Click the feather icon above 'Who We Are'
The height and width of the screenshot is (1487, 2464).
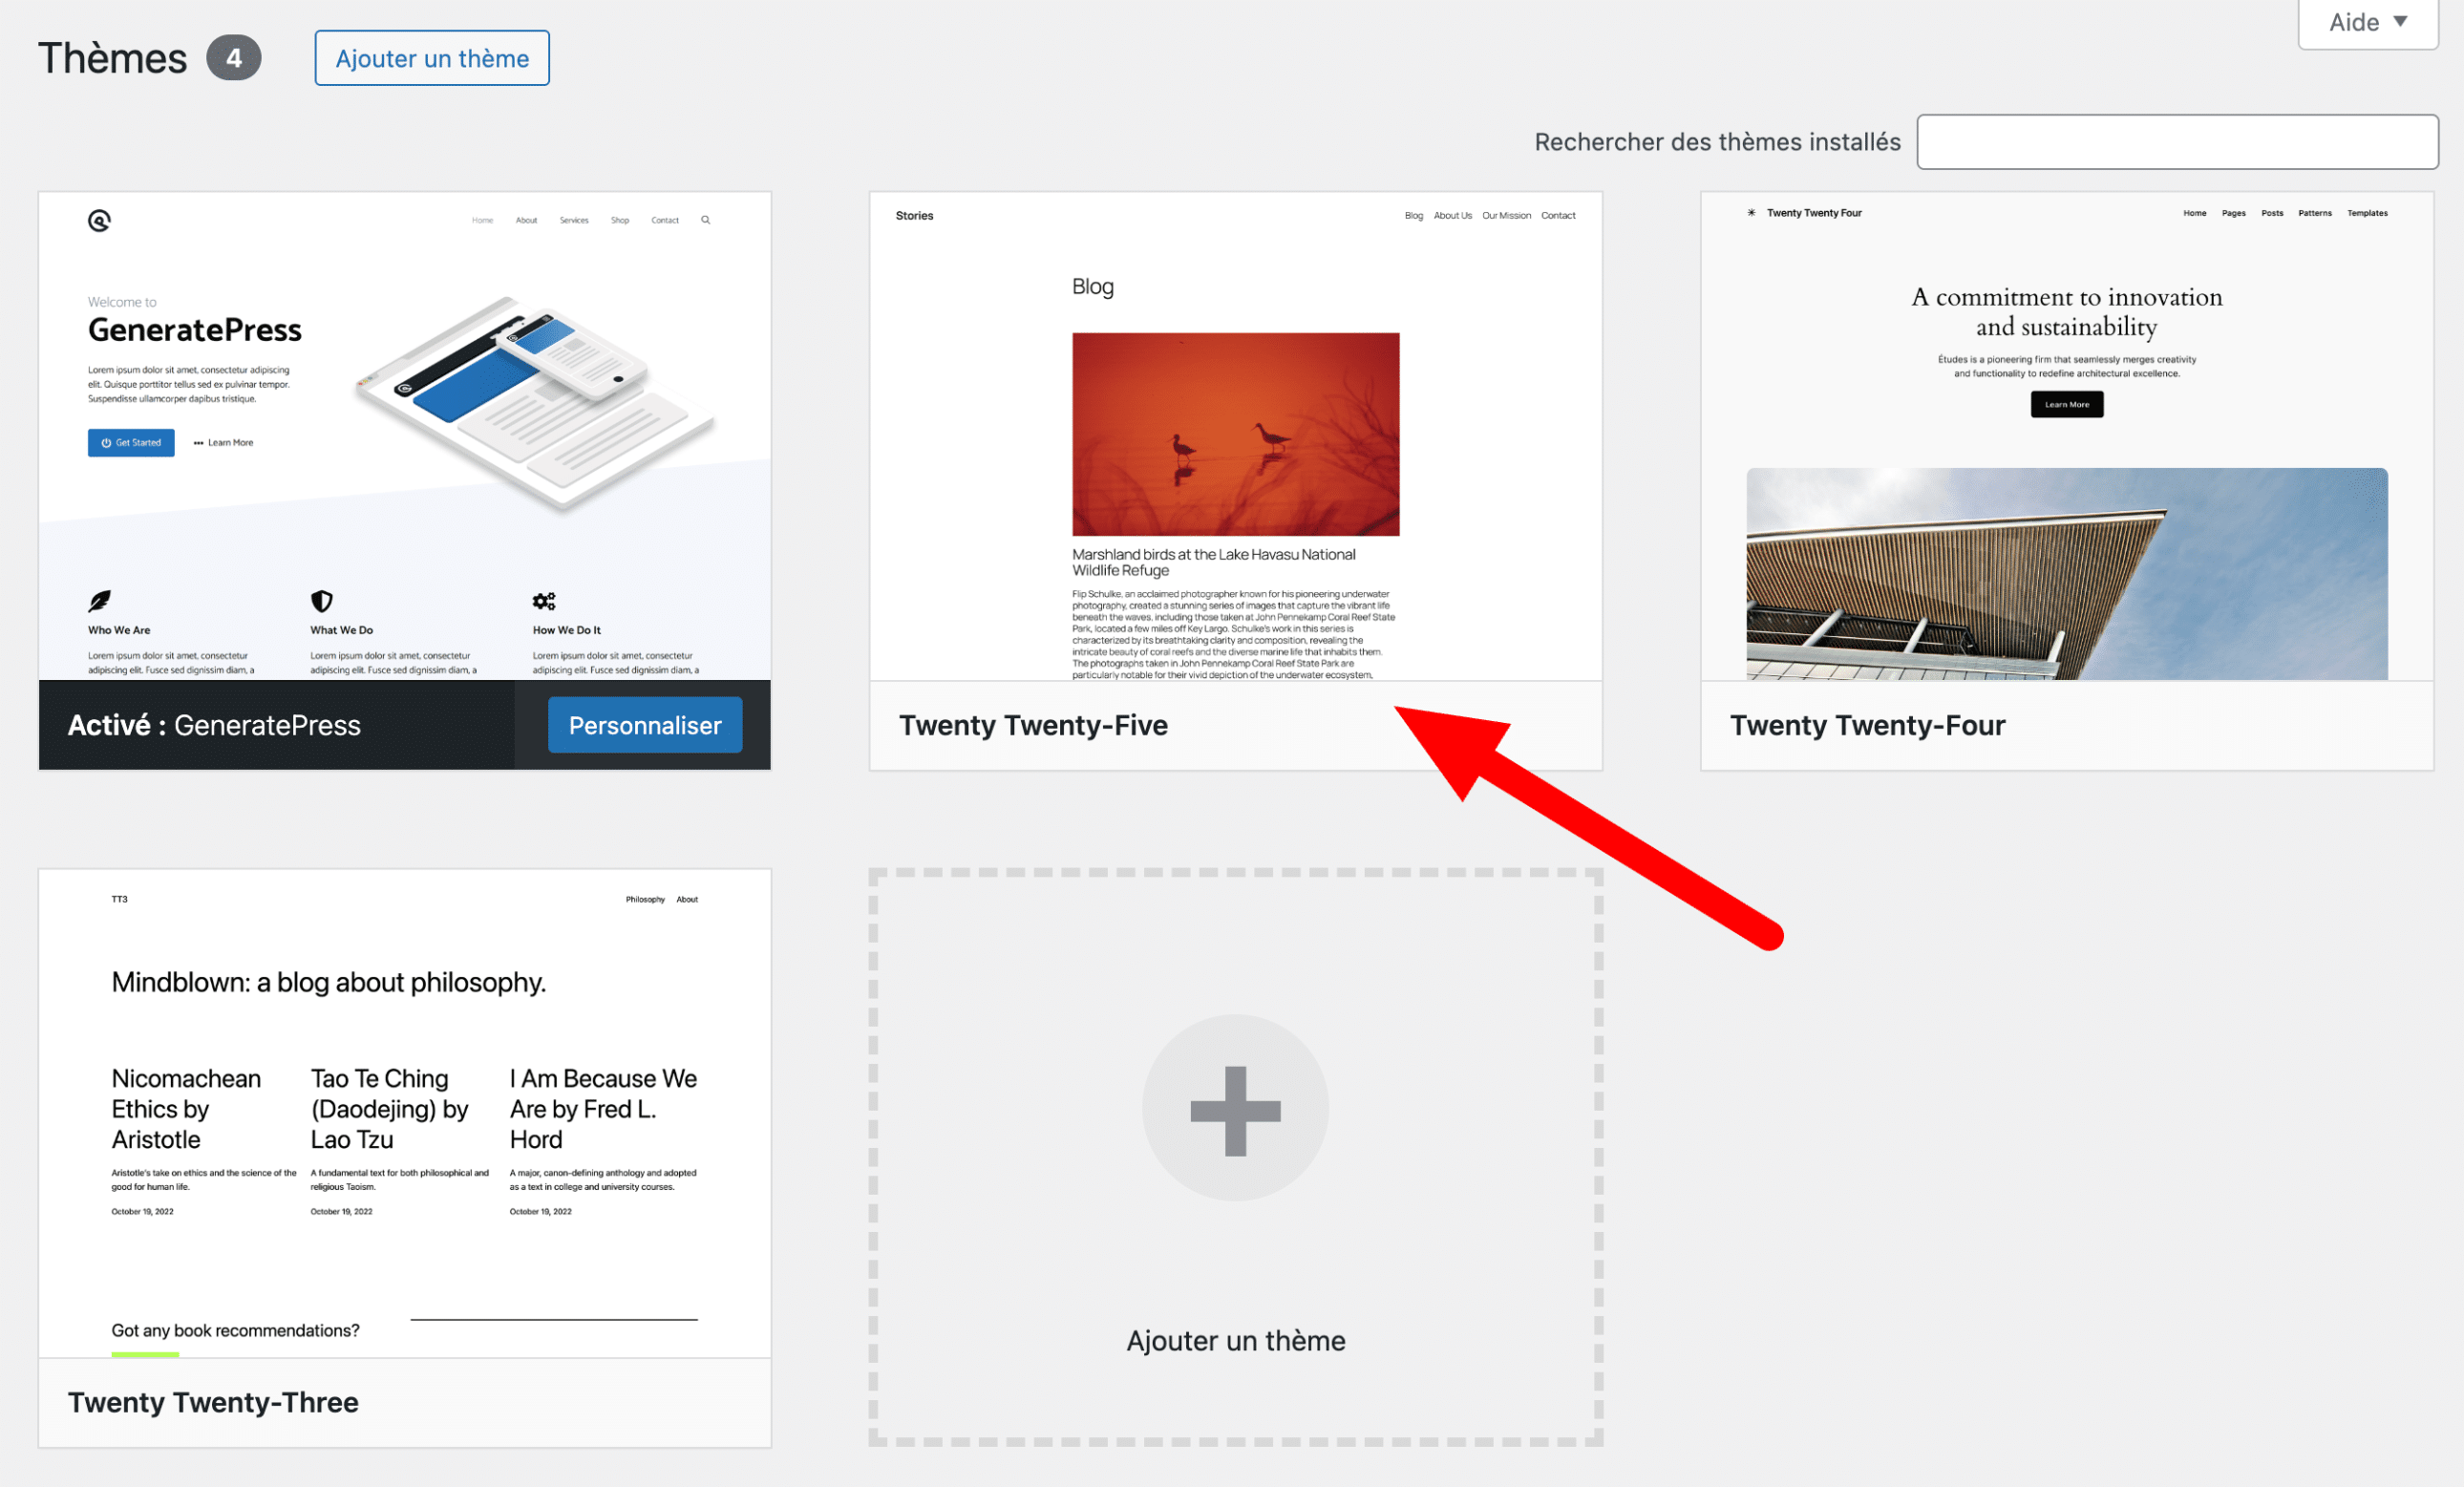coord(99,601)
